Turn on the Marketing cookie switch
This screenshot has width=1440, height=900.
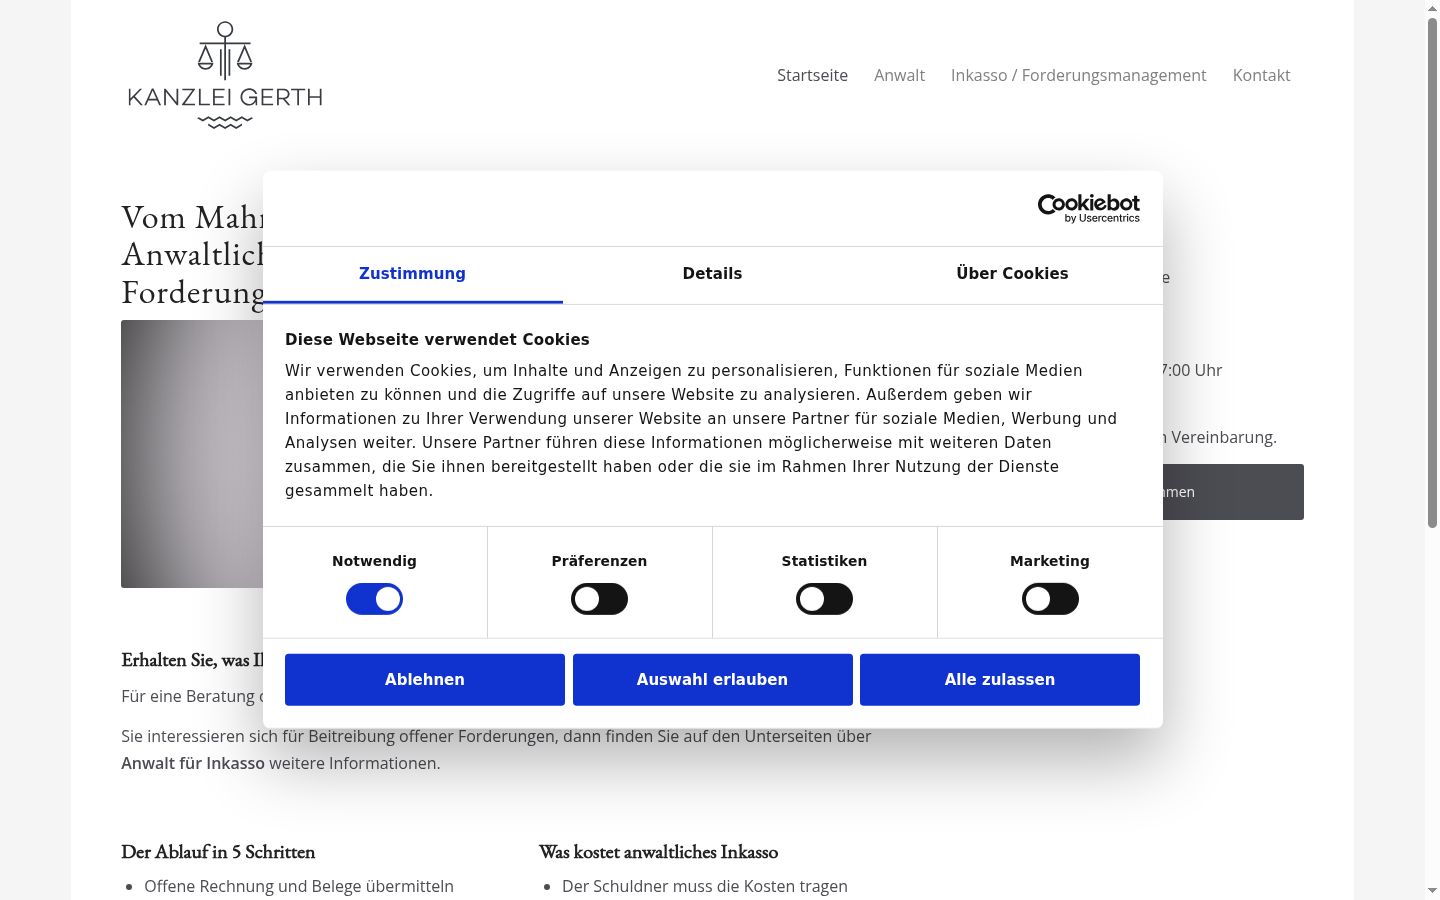pyautogui.click(x=1050, y=599)
